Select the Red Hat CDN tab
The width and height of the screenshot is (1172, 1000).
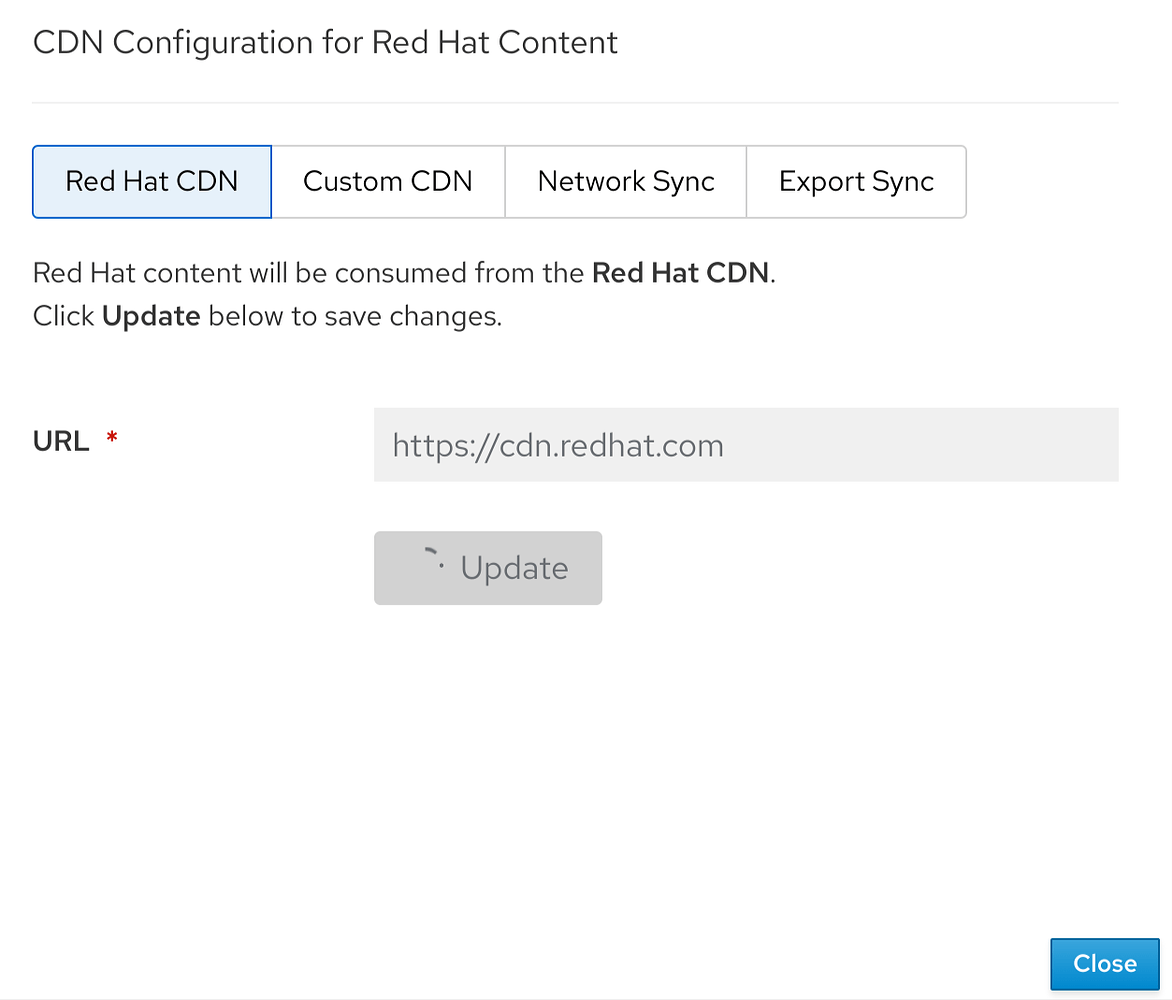tap(151, 181)
